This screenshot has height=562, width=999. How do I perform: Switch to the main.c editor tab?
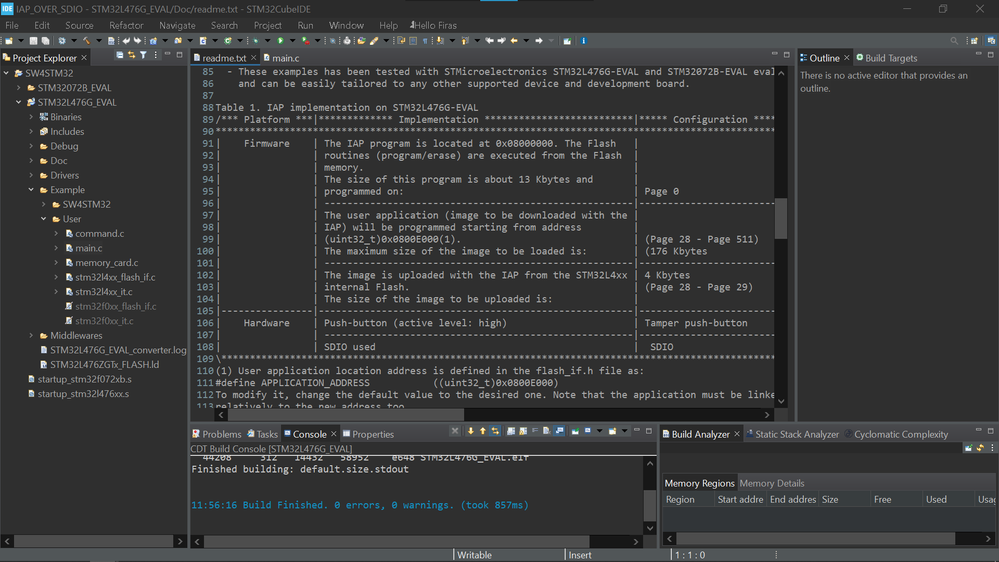pyautogui.click(x=281, y=58)
